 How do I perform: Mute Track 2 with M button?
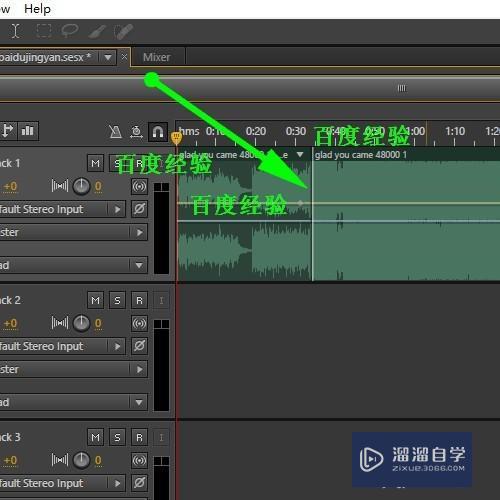click(x=95, y=300)
